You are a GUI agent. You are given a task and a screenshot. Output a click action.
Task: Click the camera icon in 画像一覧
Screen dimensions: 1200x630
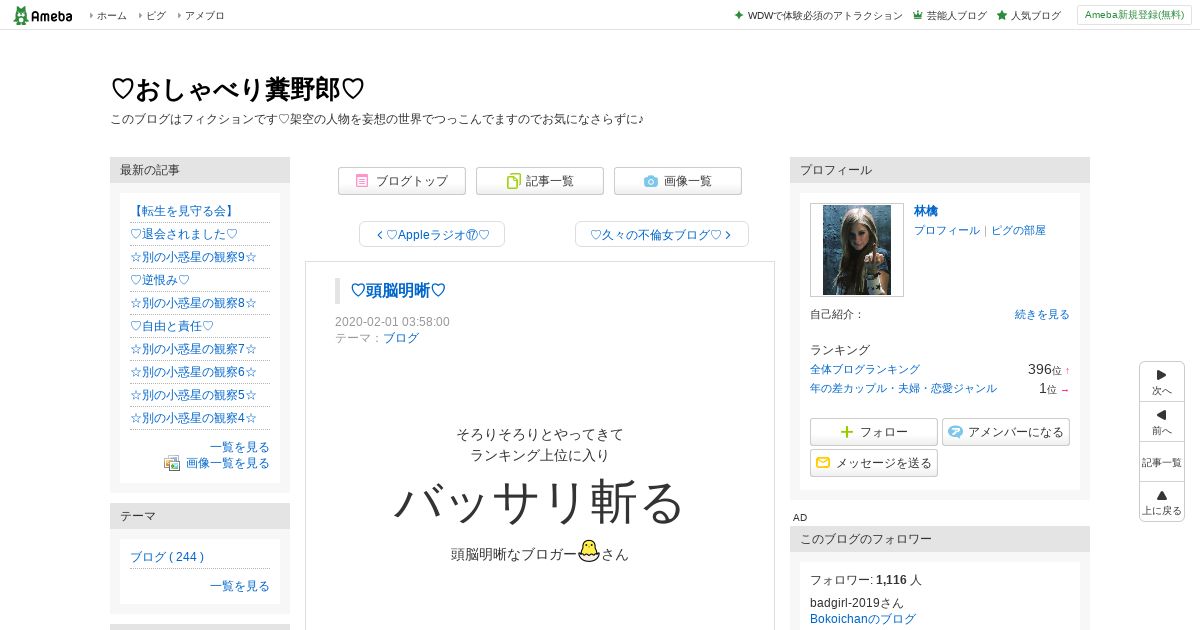651,181
